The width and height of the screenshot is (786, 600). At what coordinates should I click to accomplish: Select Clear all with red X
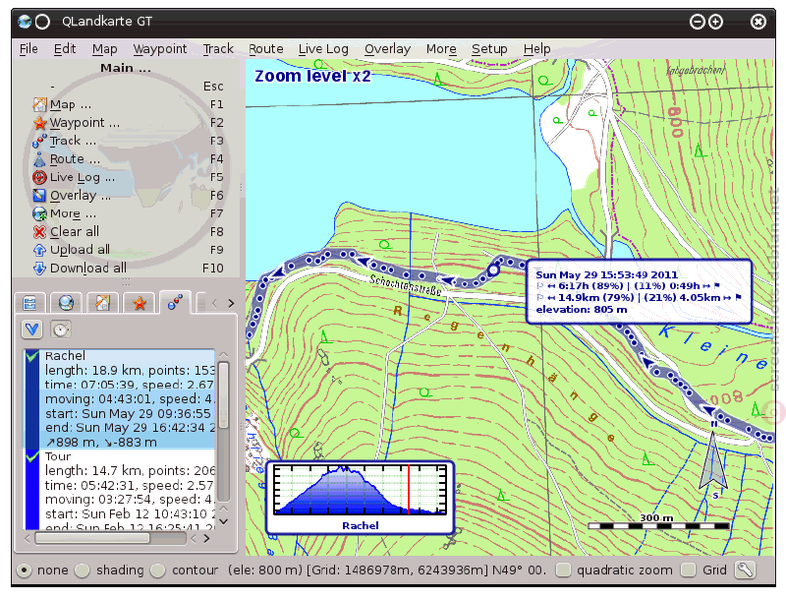pos(128,232)
